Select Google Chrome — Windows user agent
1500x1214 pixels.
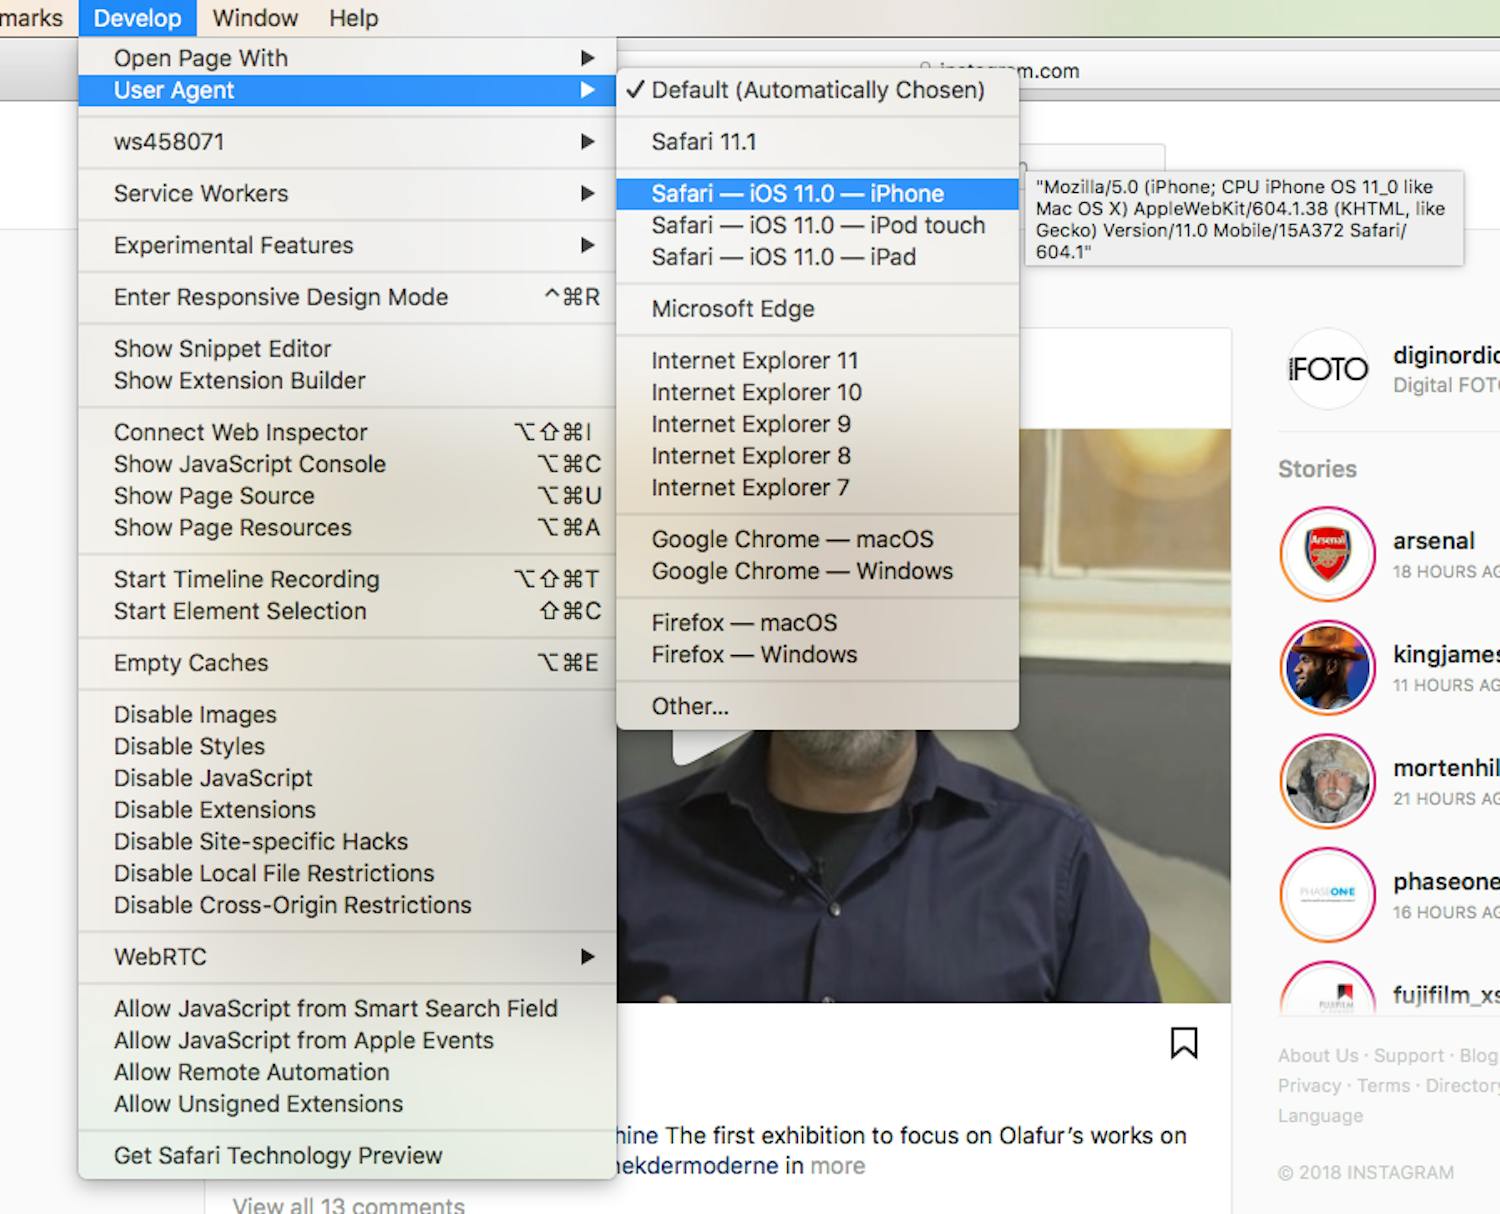[x=802, y=571]
